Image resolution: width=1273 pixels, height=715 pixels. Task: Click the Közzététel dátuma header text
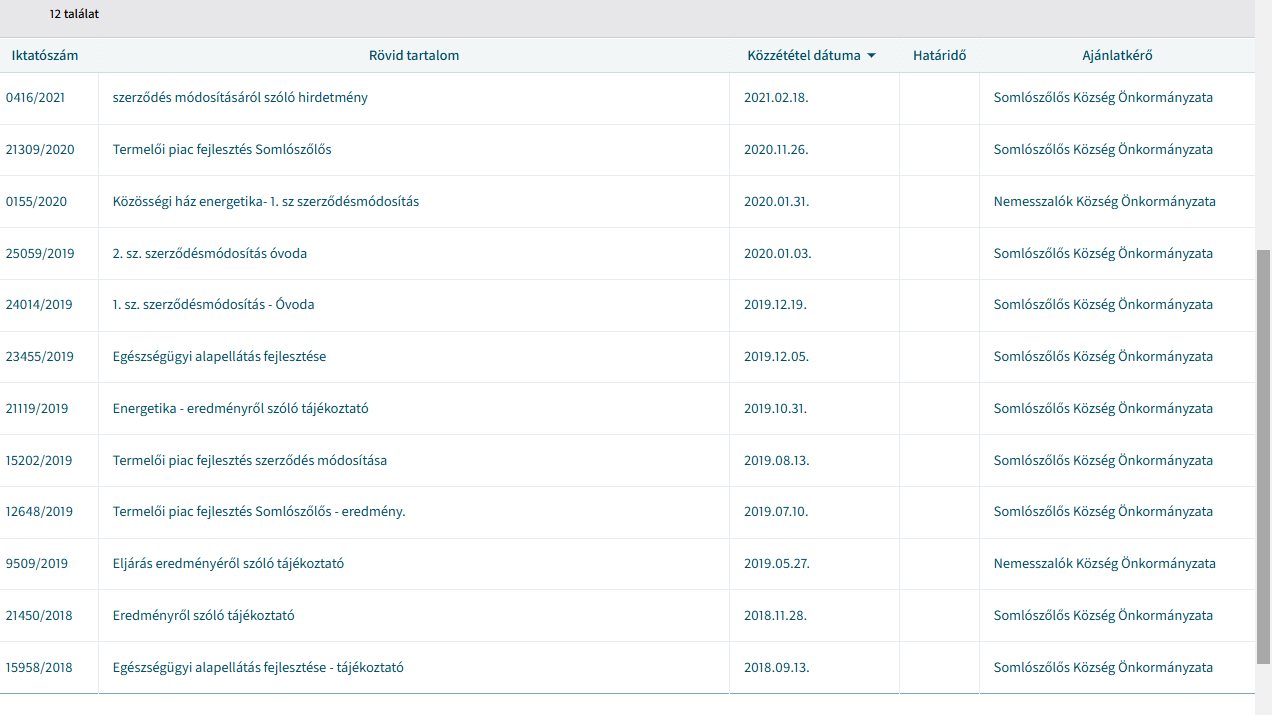[803, 56]
